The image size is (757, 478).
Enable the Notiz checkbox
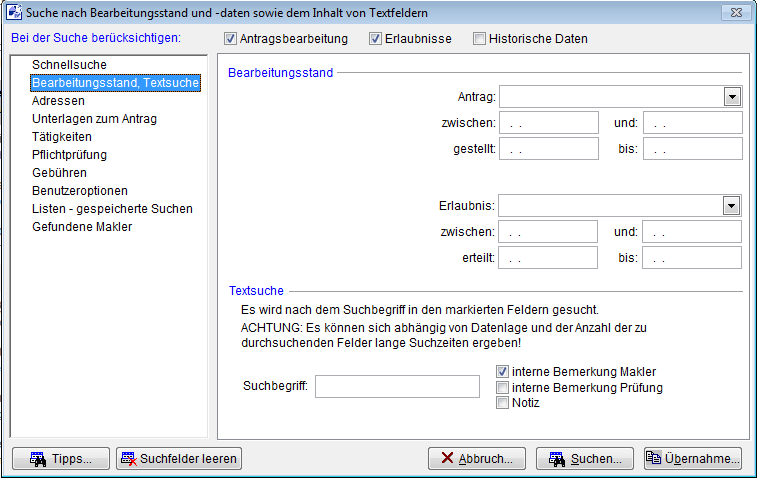(x=503, y=403)
